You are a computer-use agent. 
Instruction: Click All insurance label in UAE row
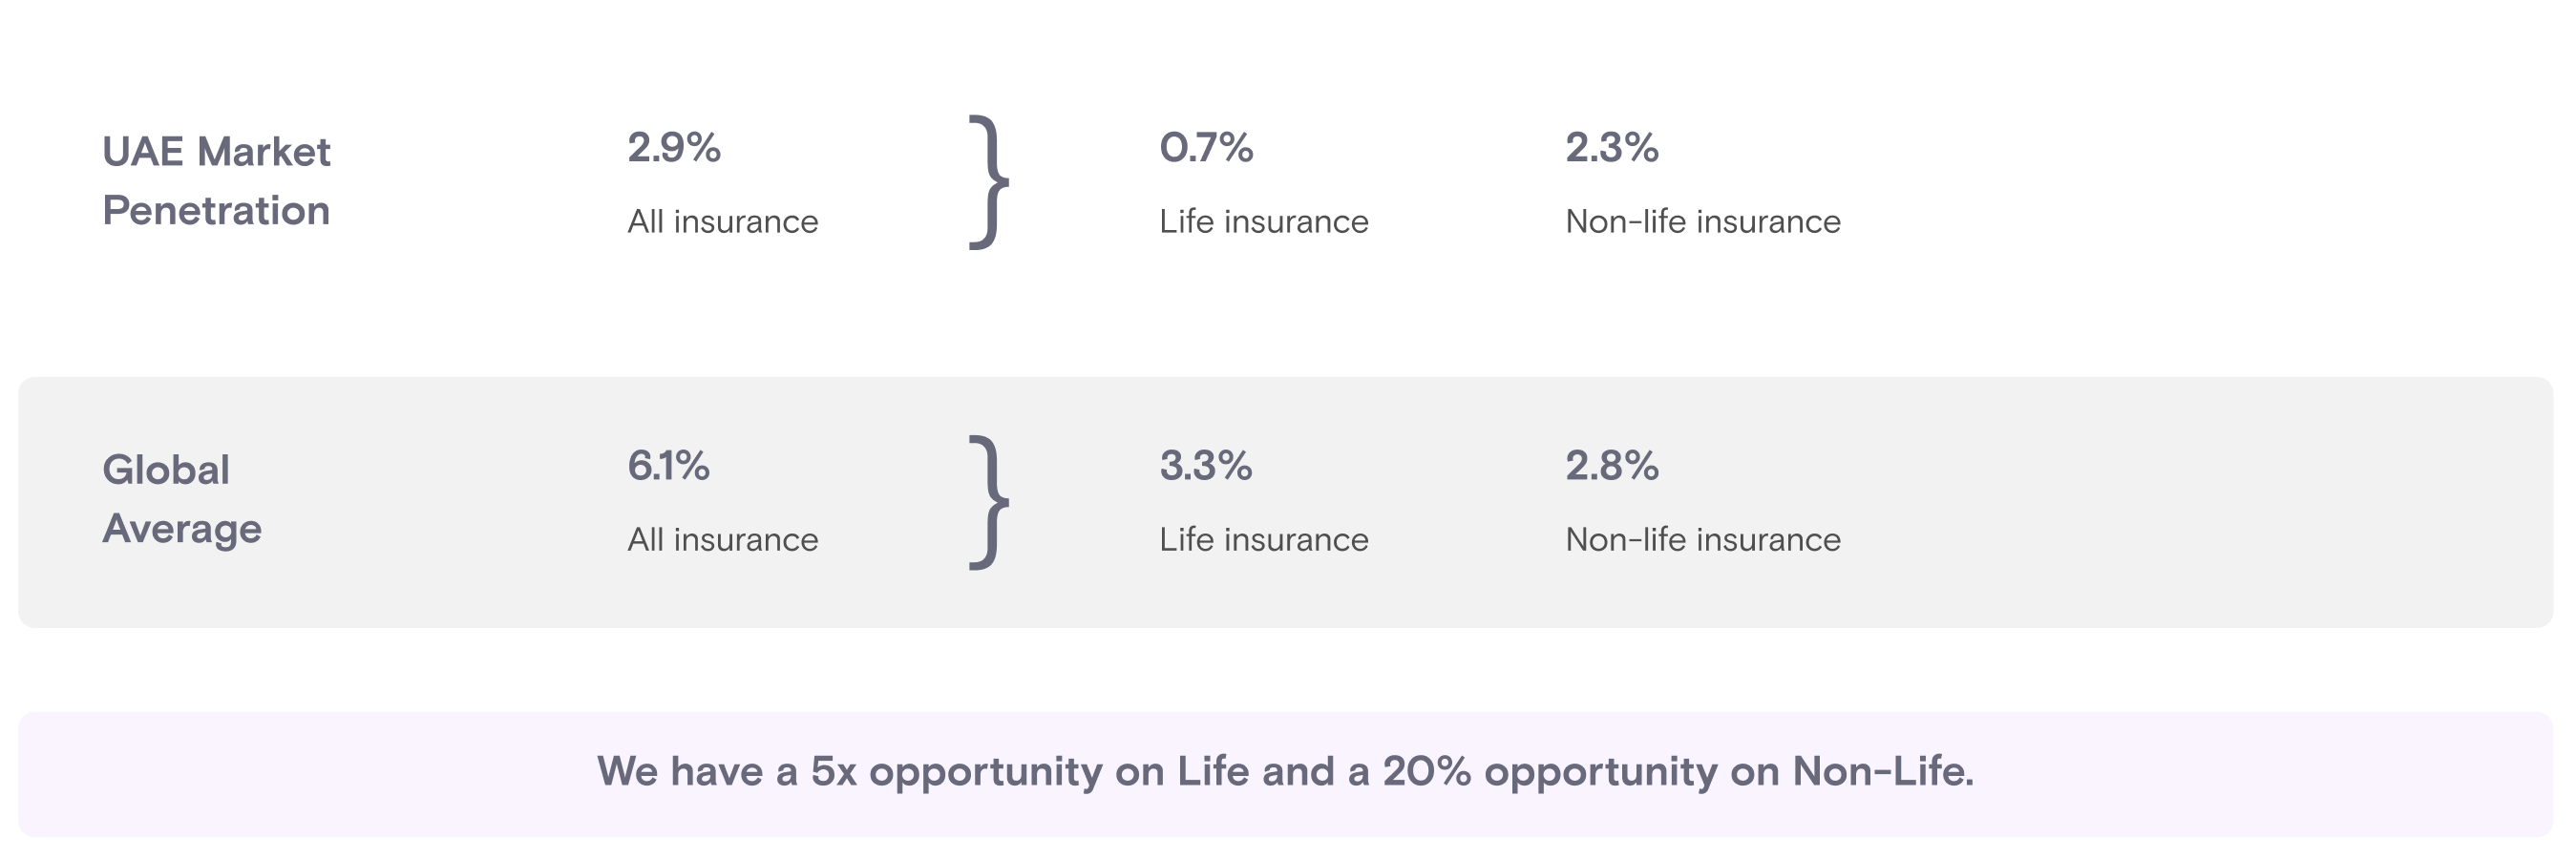pos(722,222)
